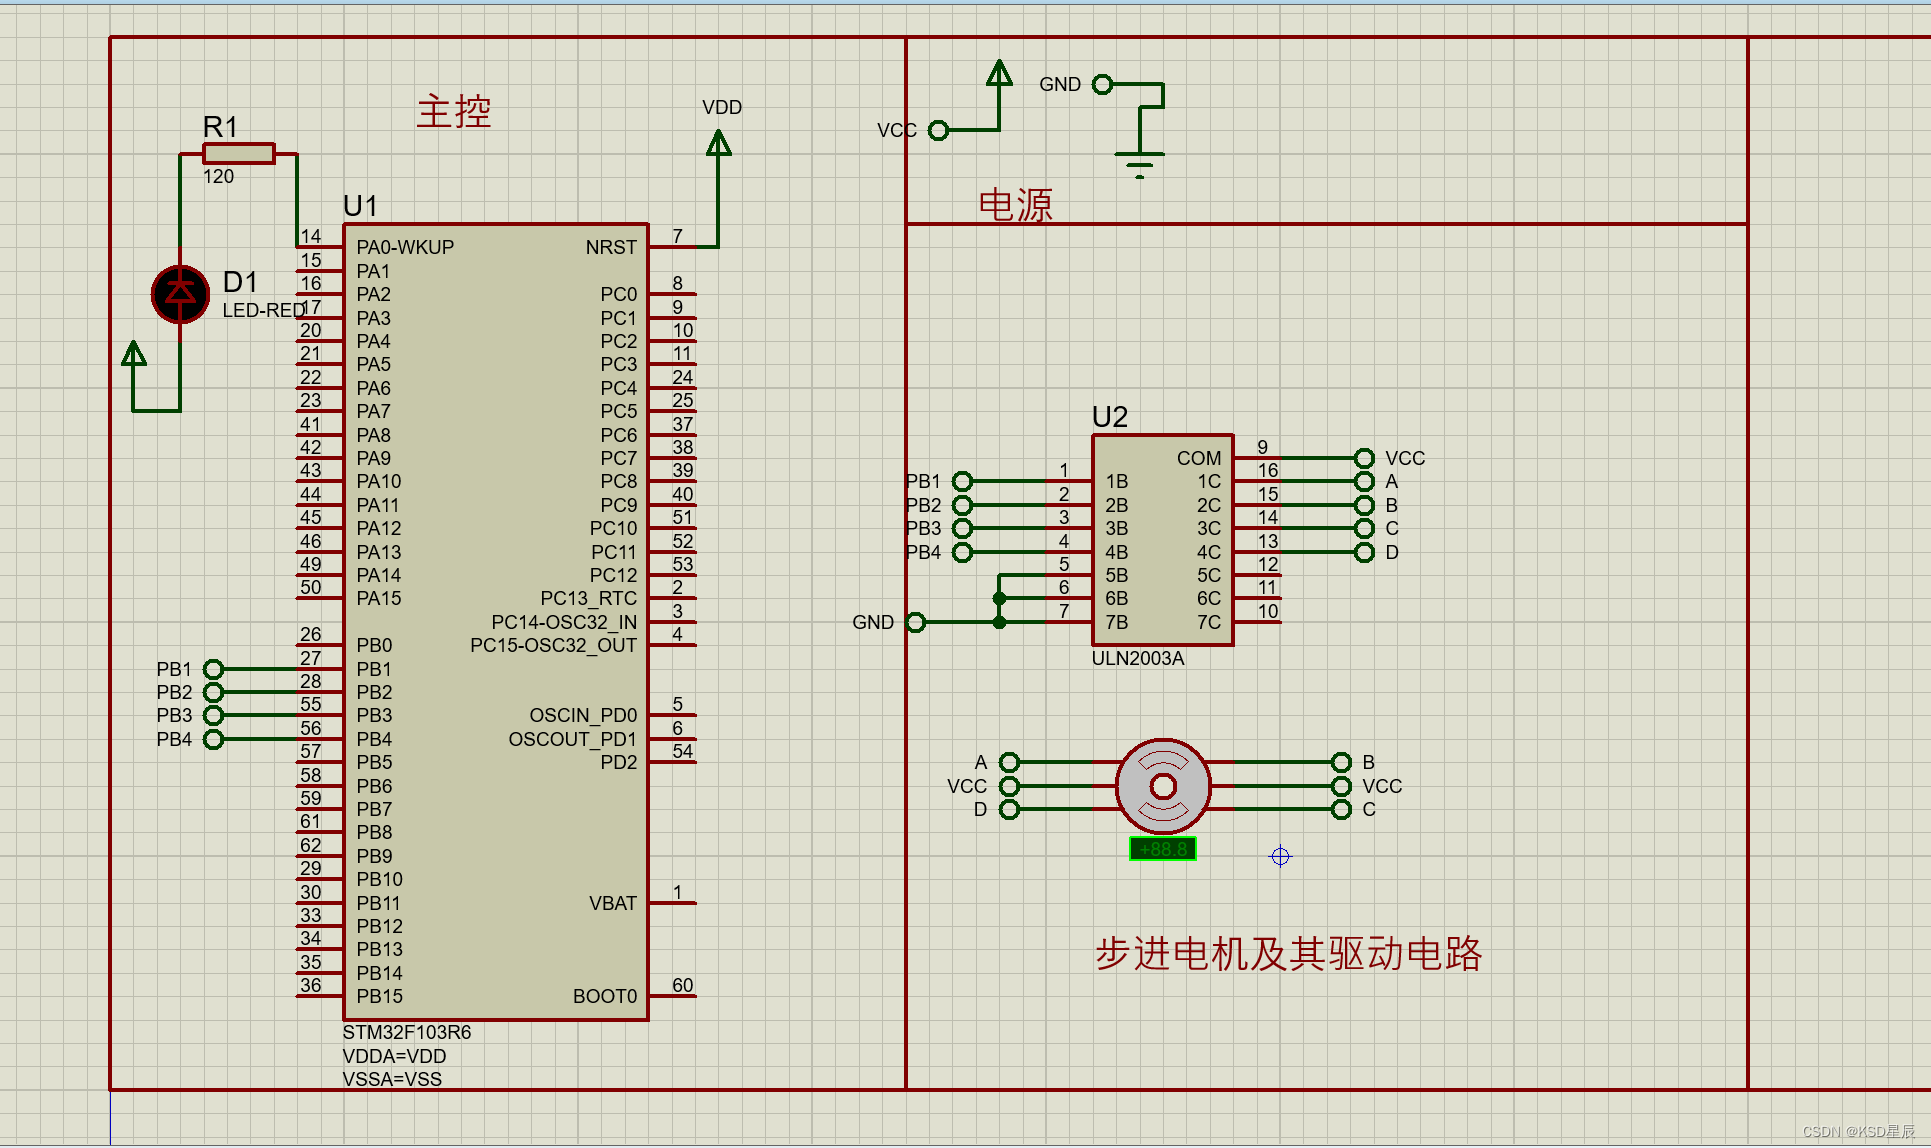Select the ULN2003A U2 chip body
Image resolution: width=1931 pixels, height=1148 pixels.
(1162, 540)
